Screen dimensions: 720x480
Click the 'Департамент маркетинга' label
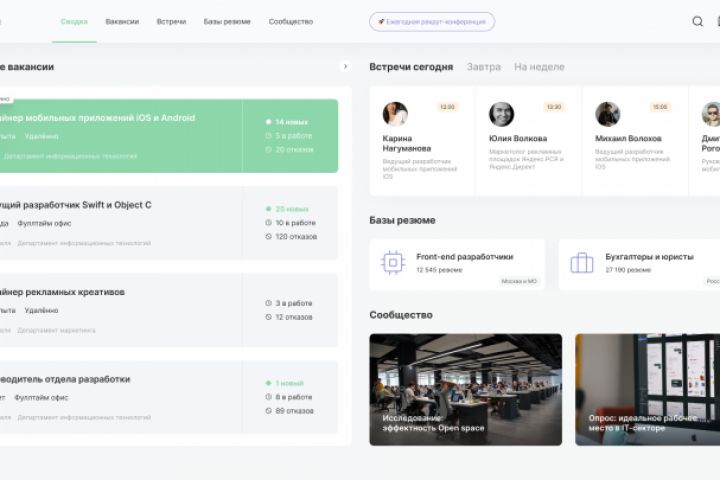pyautogui.click(x=56, y=330)
